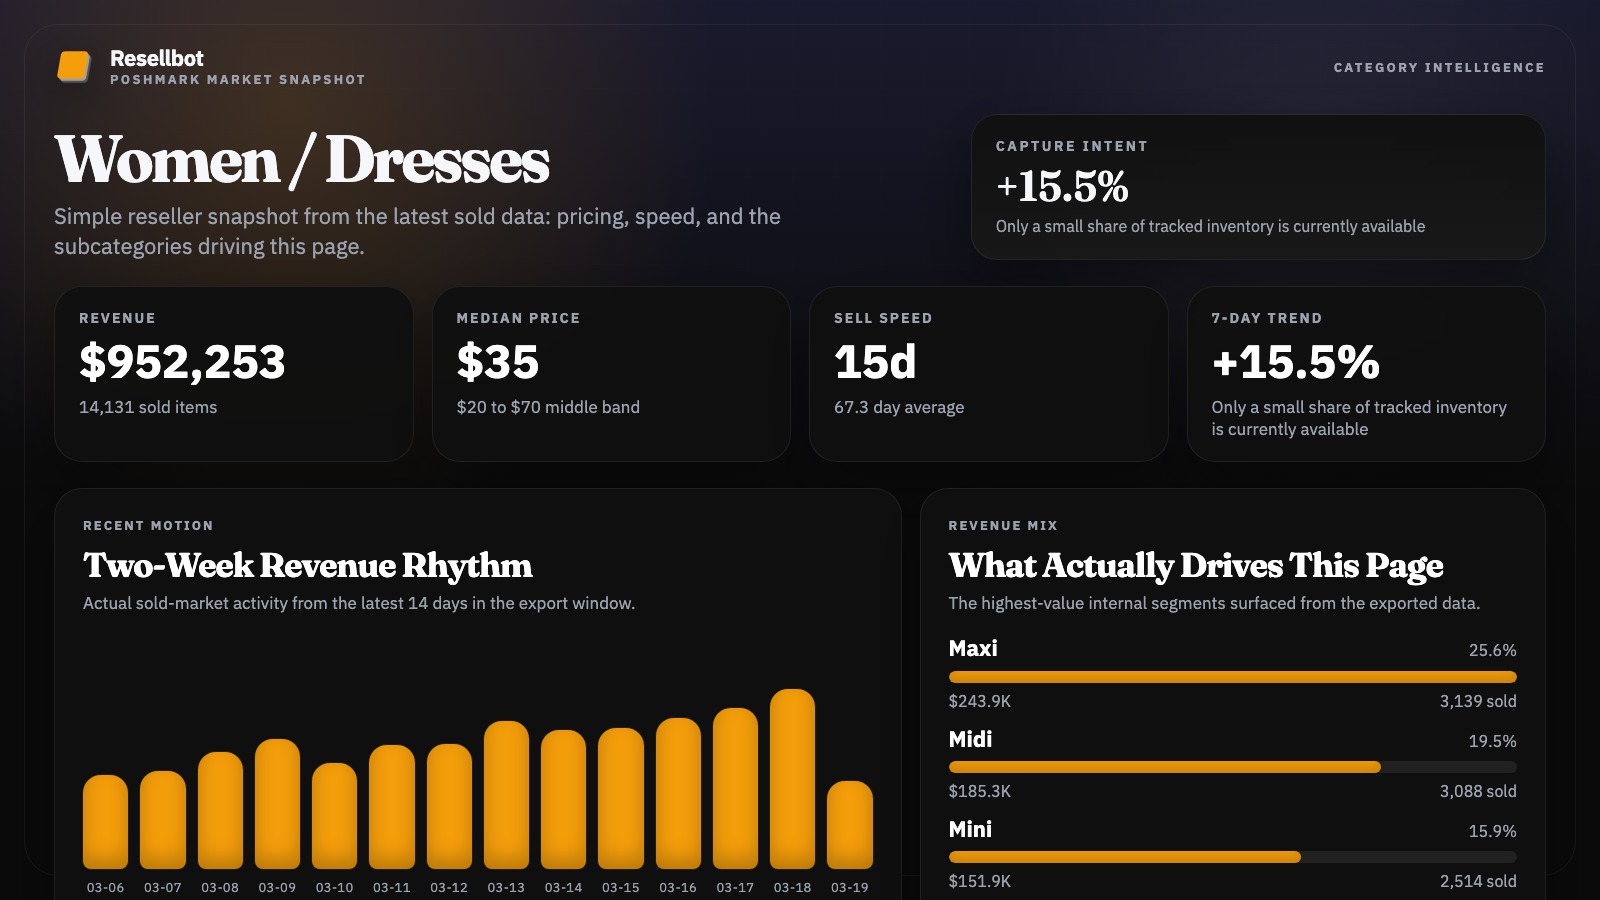Select the Maxi segment label
This screenshot has height=900, width=1600.
(973, 648)
